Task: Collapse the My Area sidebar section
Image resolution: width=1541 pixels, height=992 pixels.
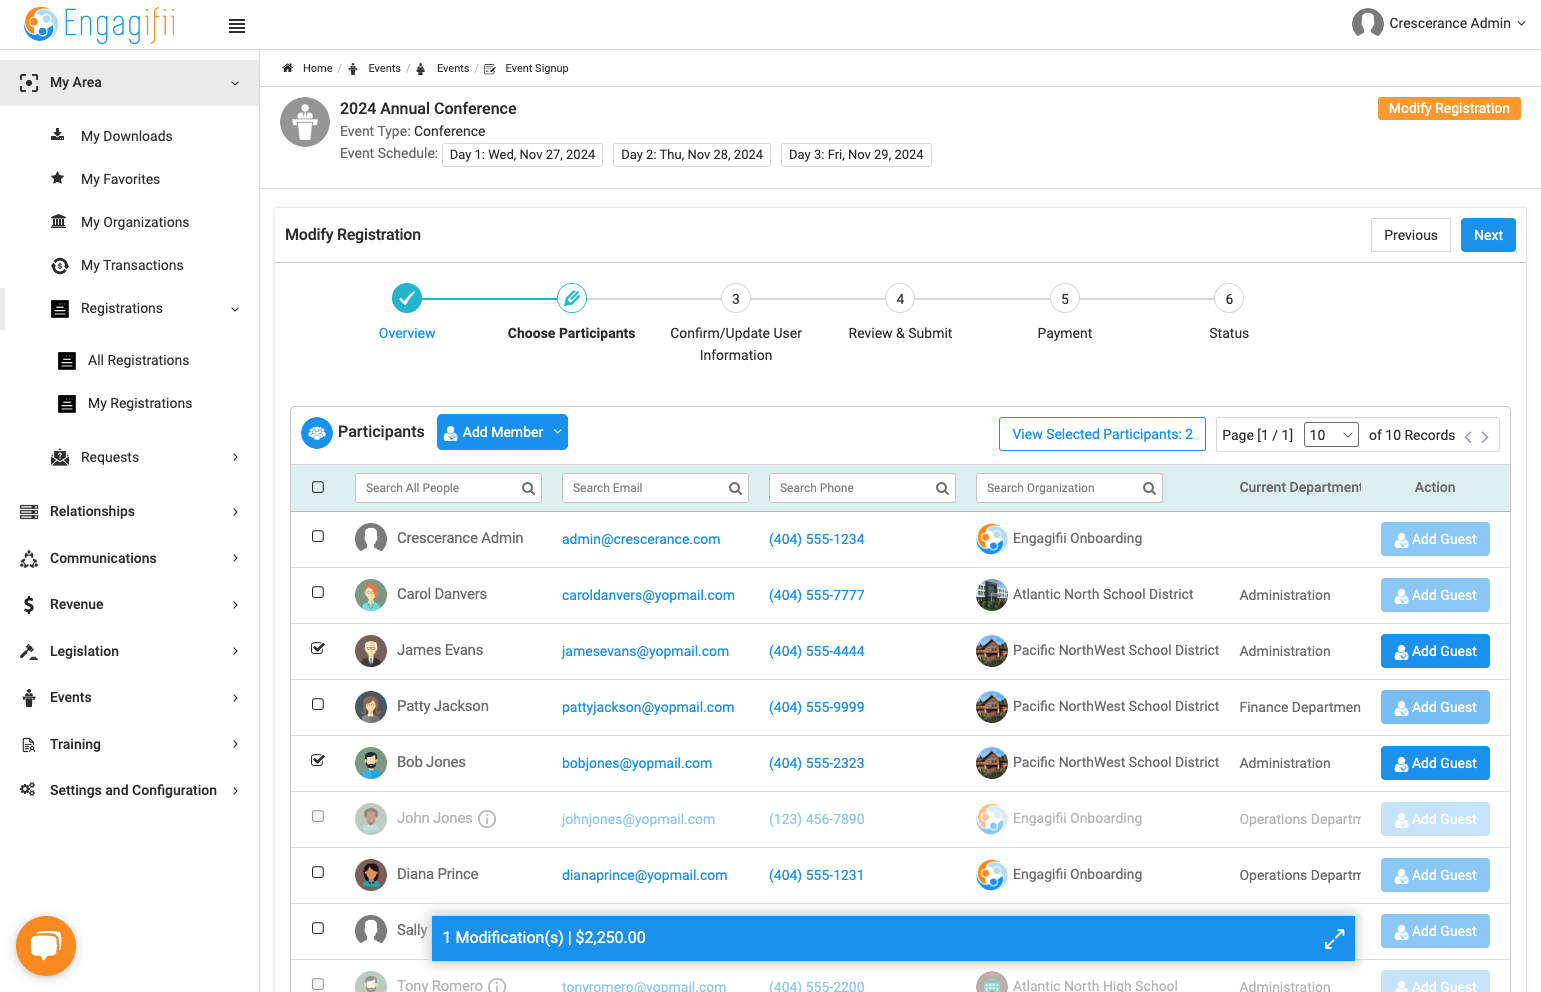Action: [235, 83]
